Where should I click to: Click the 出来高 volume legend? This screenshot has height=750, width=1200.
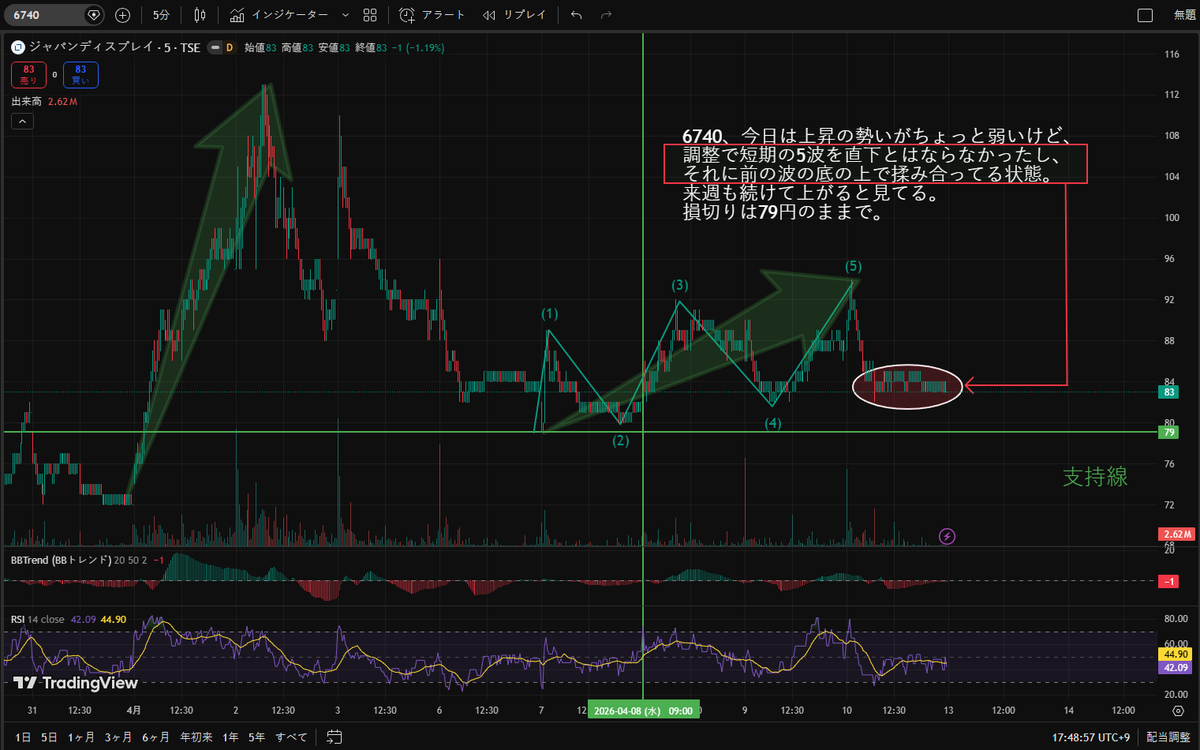pos(44,101)
